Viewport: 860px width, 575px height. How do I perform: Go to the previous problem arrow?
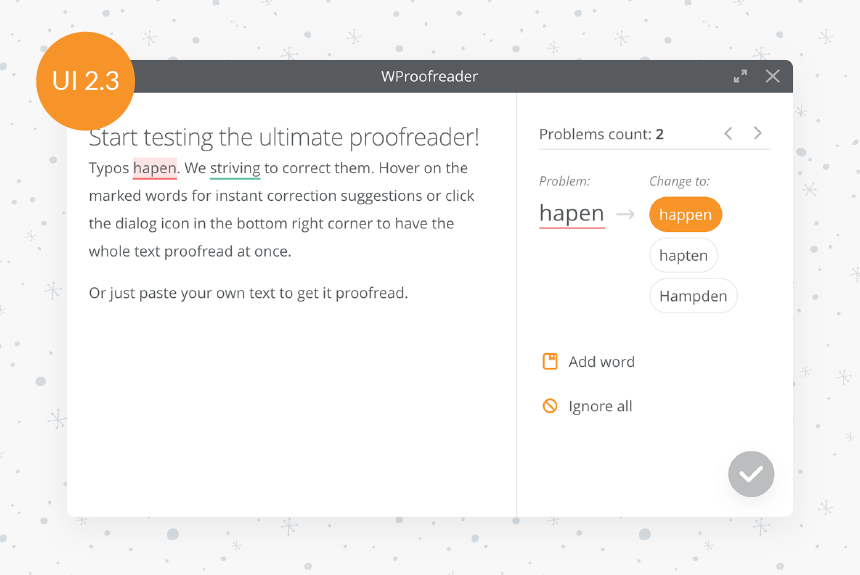coord(728,133)
